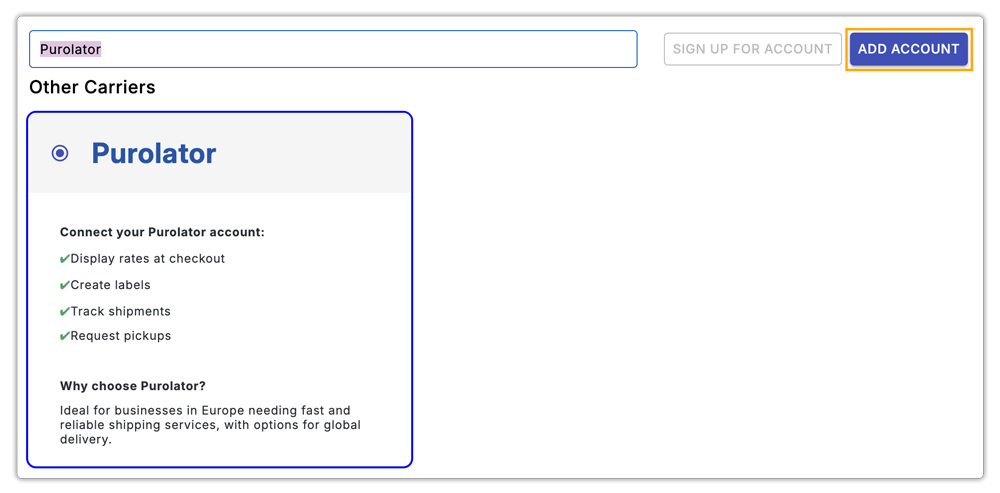The height and width of the screenshot is (493, 1000).
Task: Click highlighted Purolator text in search box
Action: click(x=70, y=49)
